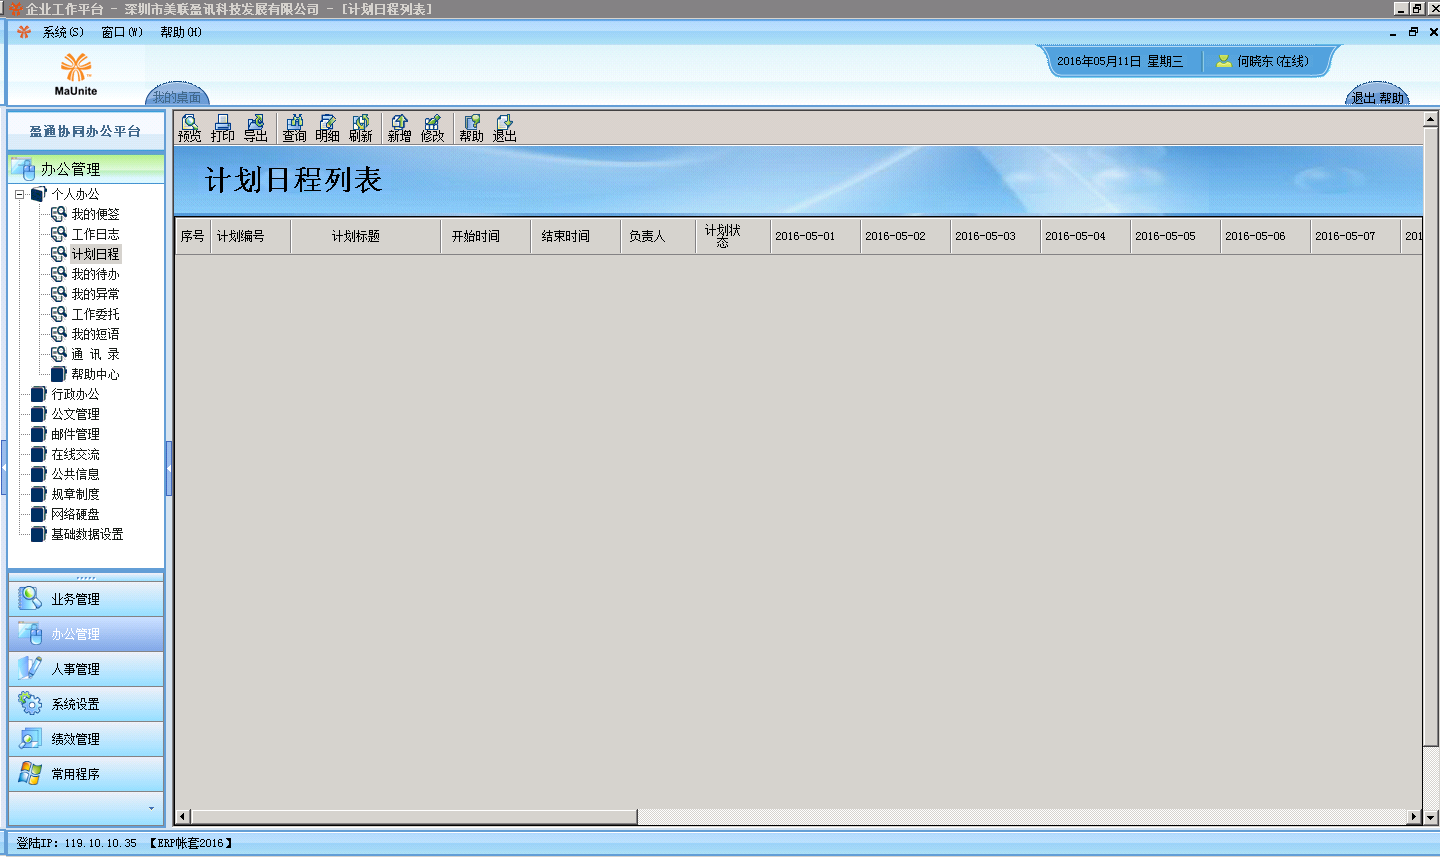Open toolbar 帮助 help icon

click(x=471, y=128)
